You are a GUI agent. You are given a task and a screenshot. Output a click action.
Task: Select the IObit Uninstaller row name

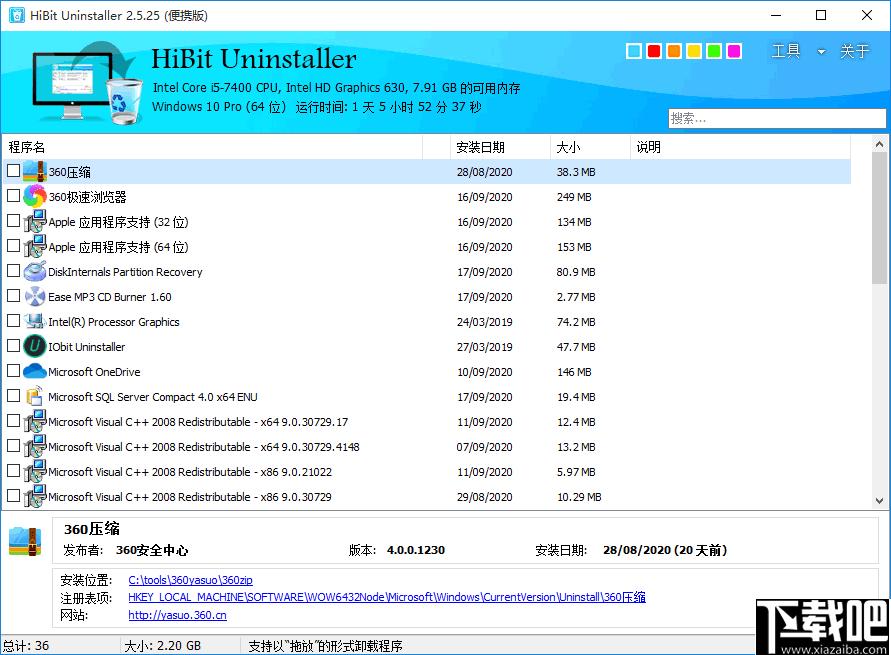click(x=86, y=347)
